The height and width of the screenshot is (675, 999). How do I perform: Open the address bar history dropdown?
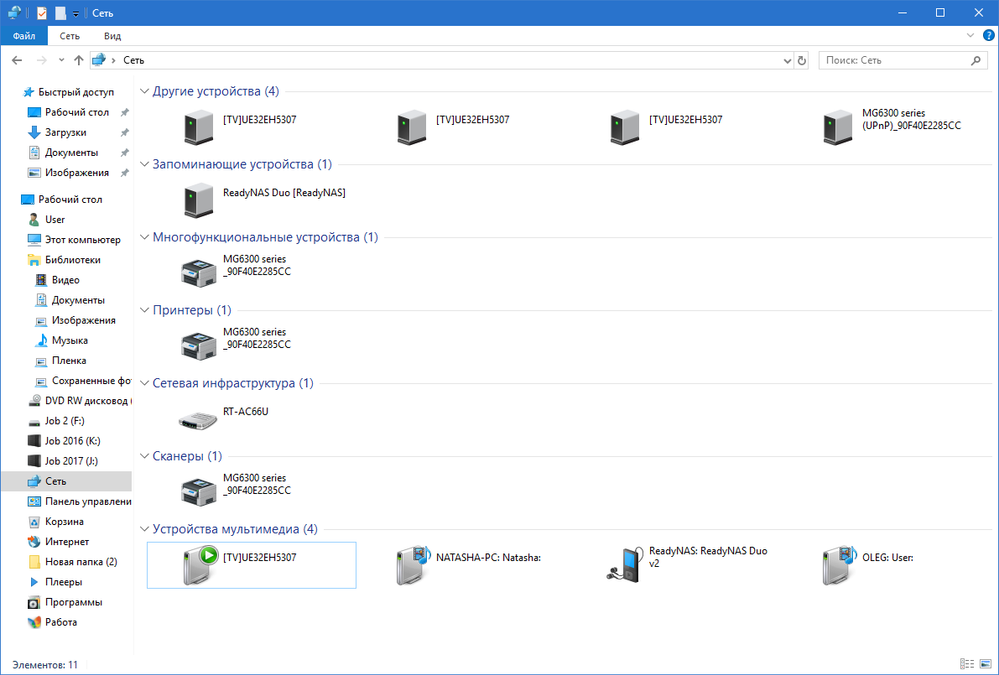pos(785,61)
